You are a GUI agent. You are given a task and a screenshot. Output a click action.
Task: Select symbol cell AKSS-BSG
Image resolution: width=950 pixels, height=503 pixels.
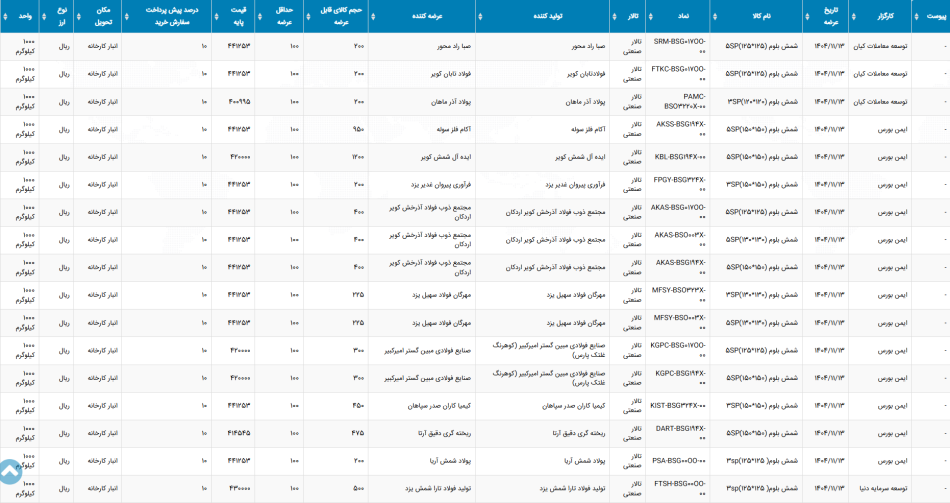coord(680,129)
